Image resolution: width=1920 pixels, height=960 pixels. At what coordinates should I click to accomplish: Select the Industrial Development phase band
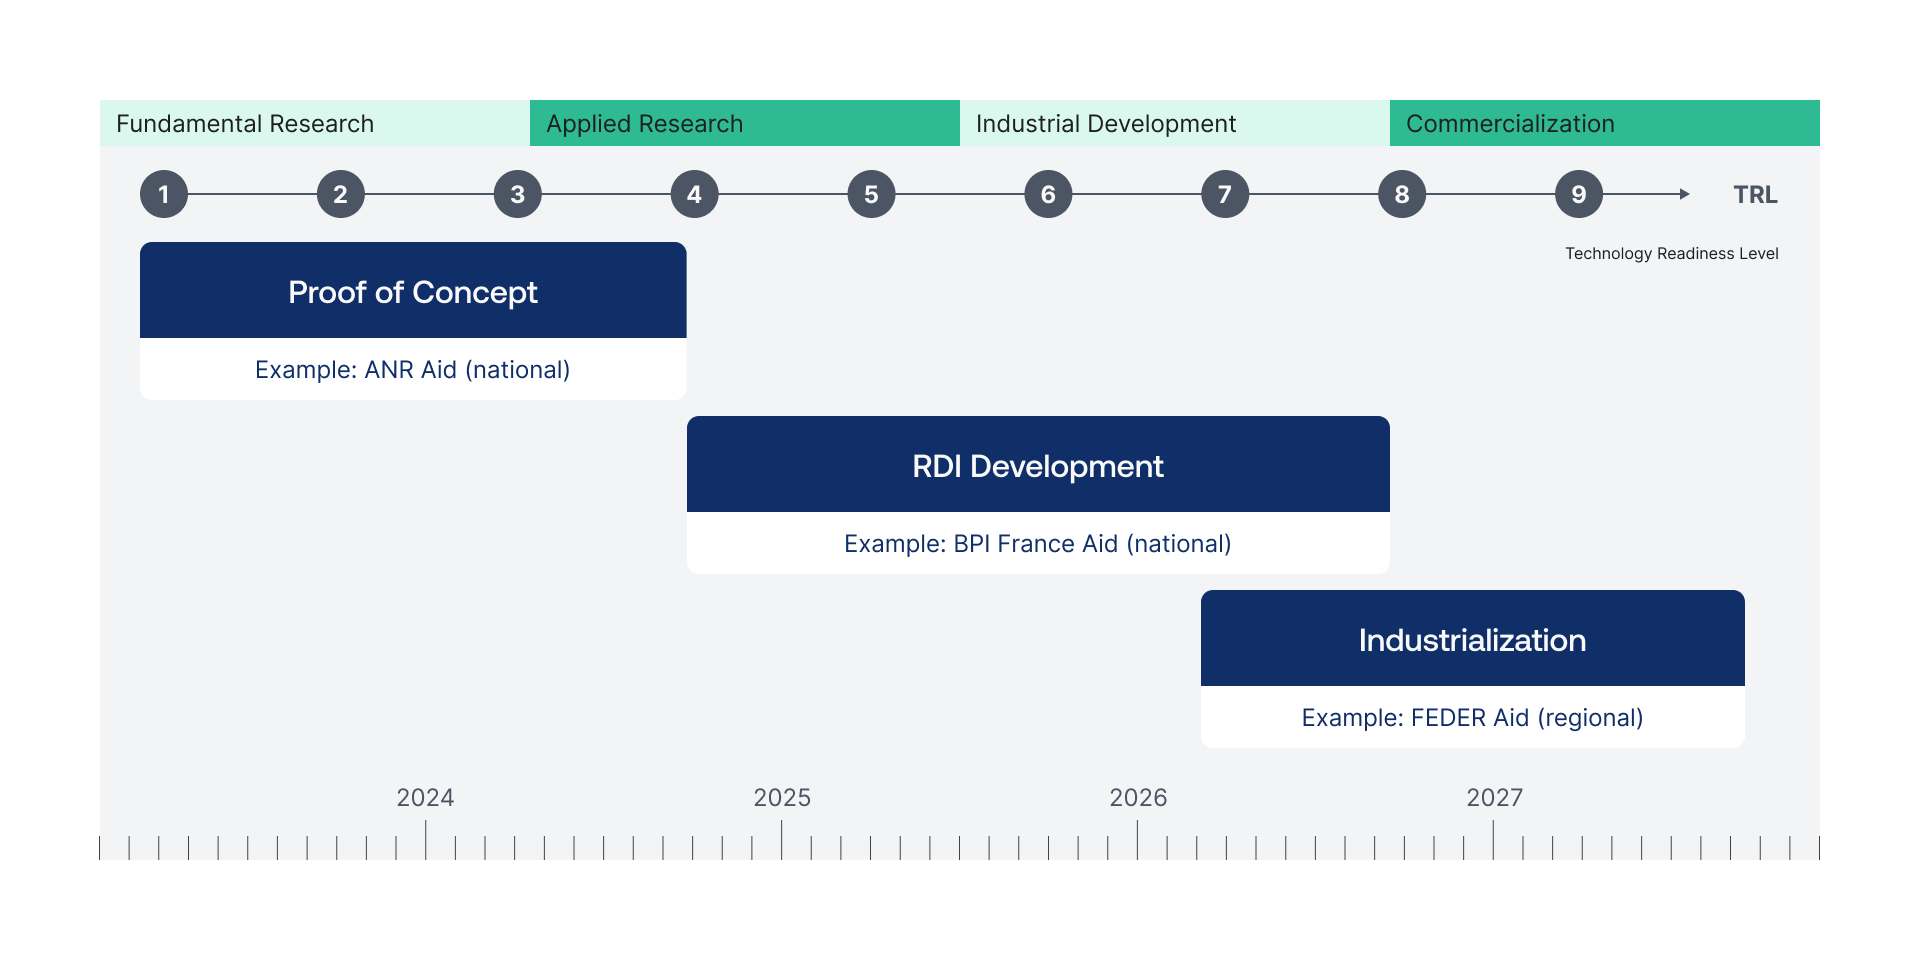tap(1175, 123)
